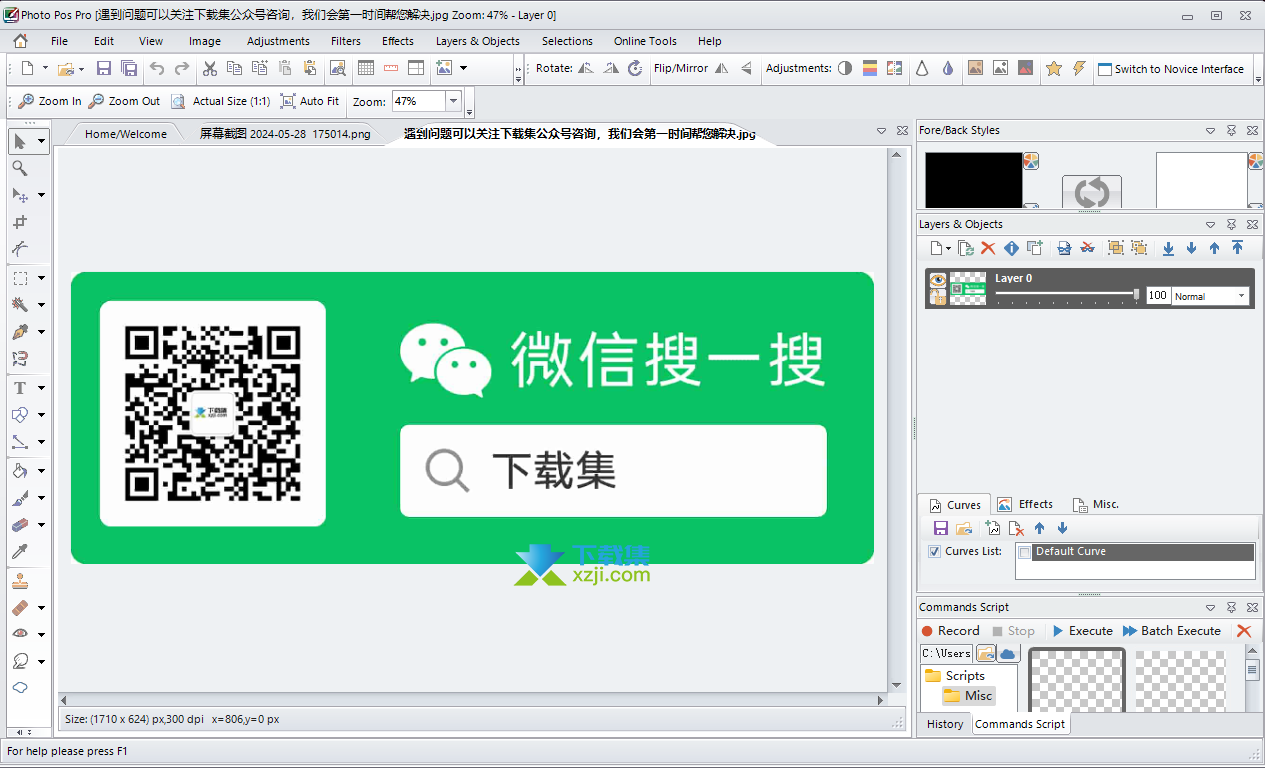Open the Selections menu
Image resolution: width=1265 pixels, height=768 pixels.
click(567, 41)
